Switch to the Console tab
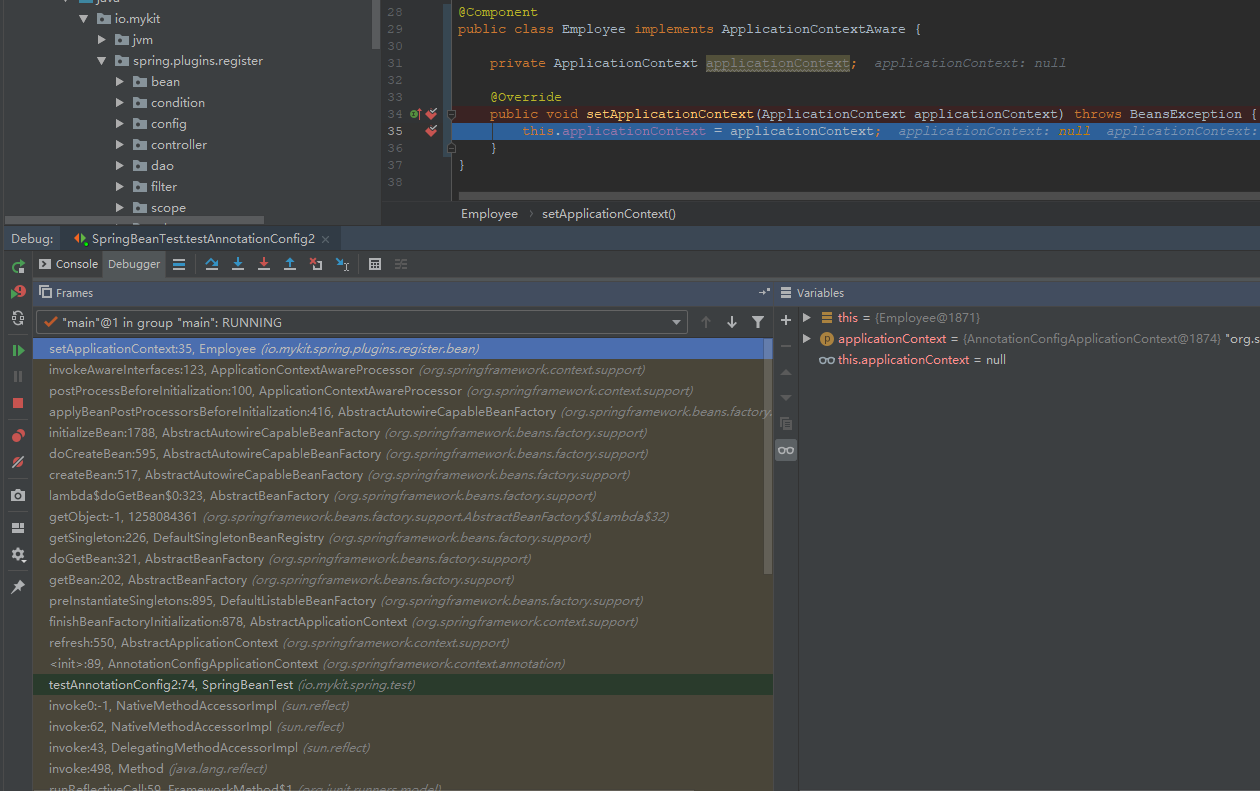 pos(69,264)
